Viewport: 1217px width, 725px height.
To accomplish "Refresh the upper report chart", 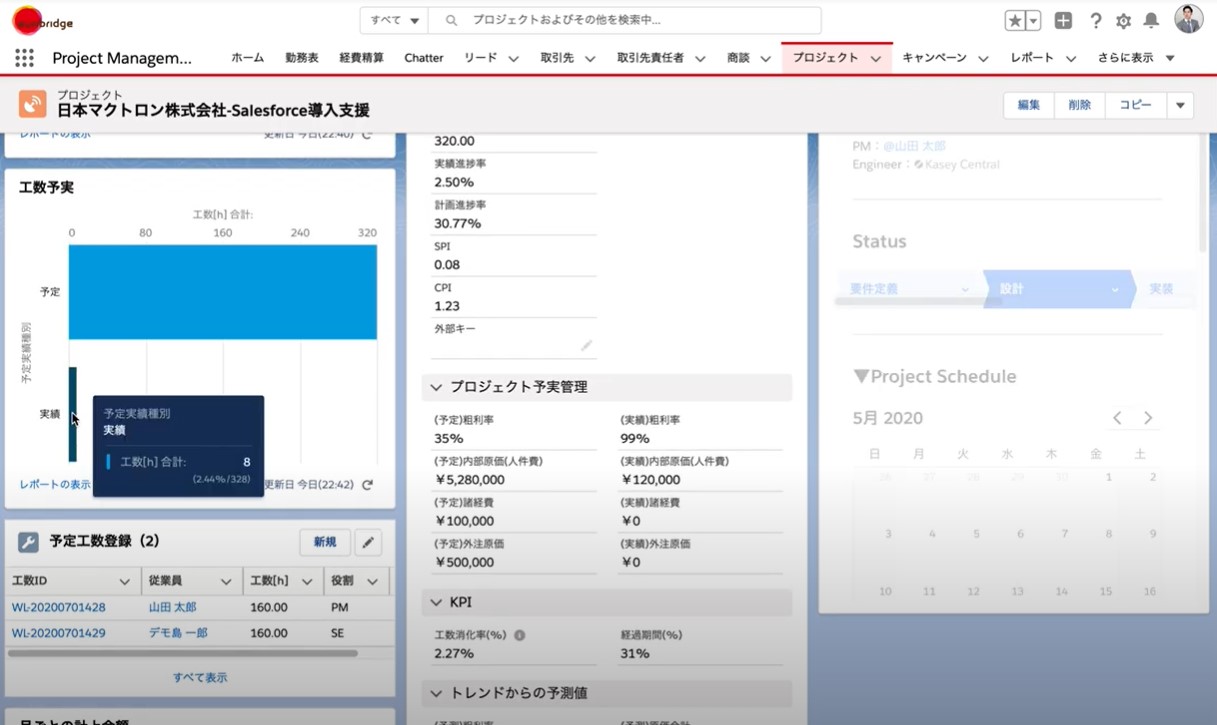I will click(367, 134).
